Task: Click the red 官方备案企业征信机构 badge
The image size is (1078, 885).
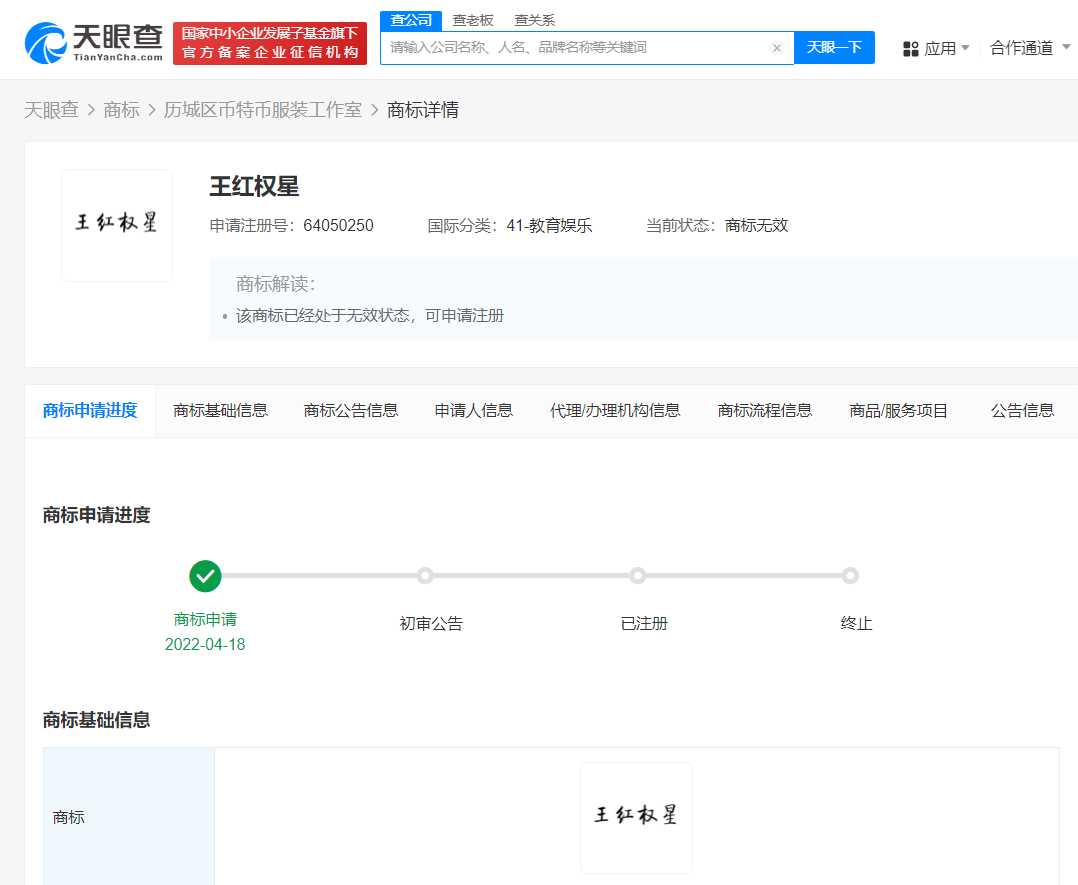Action: point(269,44)
